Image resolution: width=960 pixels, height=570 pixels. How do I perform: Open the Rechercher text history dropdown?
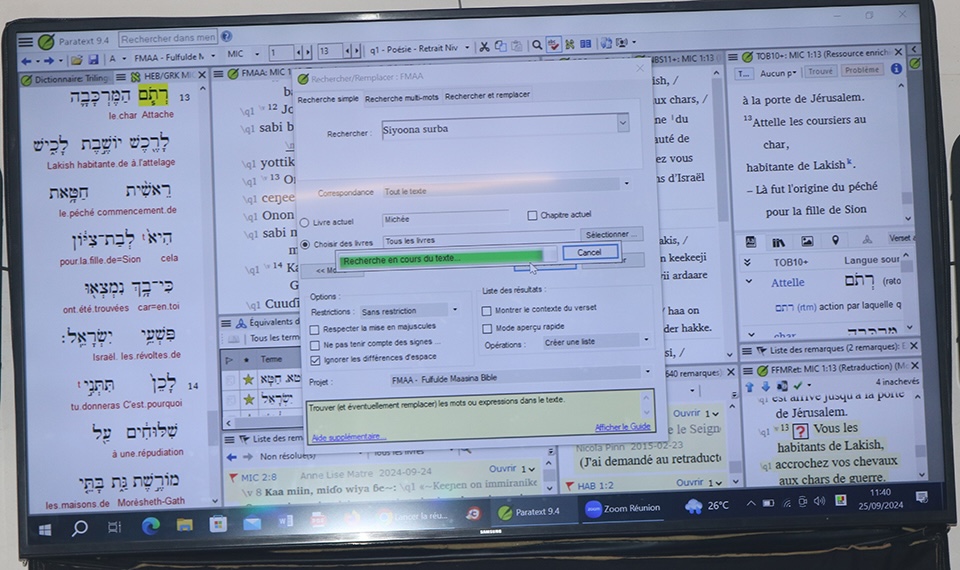click(x=623, y=123)
